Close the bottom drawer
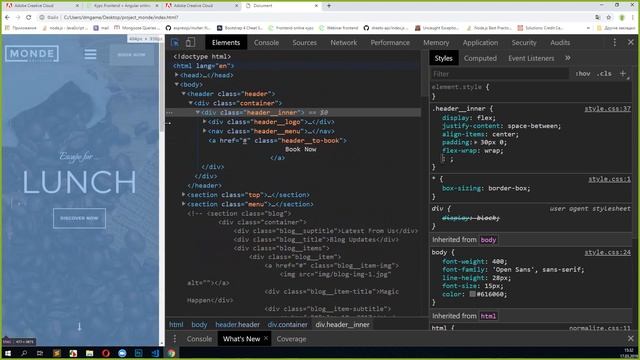This screenshot has width=640, height=360. [x=631, y=339]
